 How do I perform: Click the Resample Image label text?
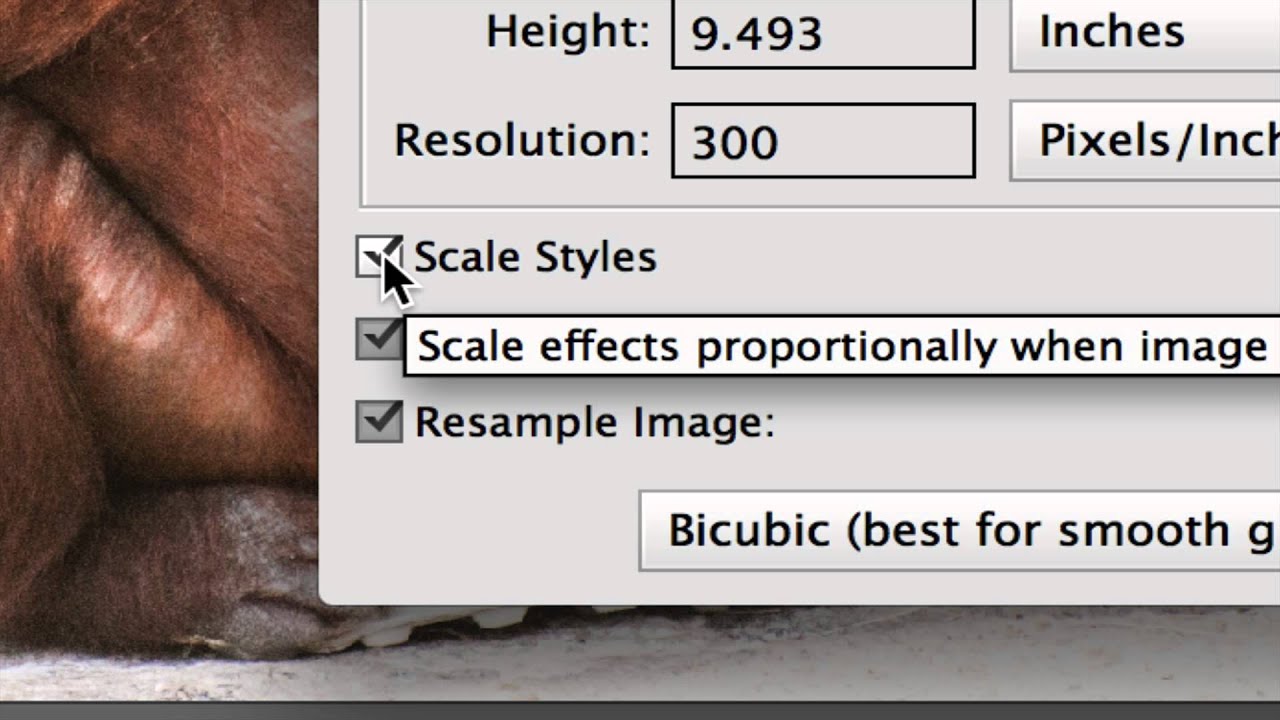(594, 422)
